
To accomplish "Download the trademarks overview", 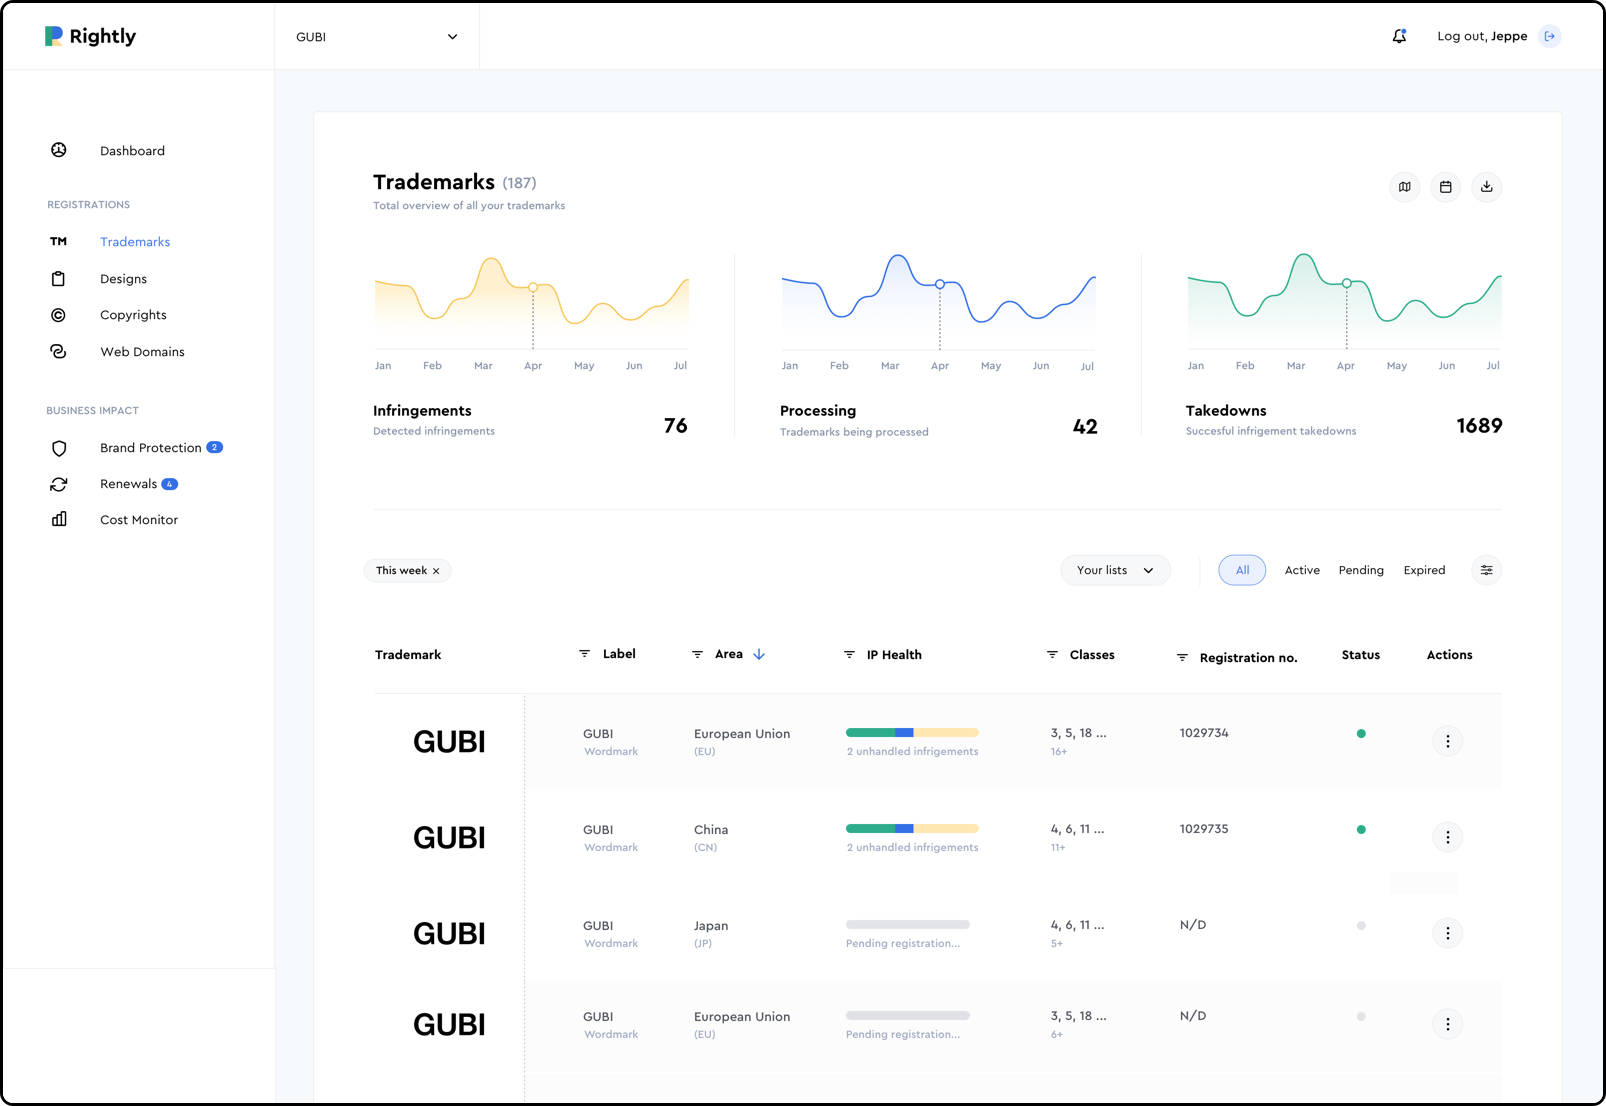I will pos(1487,187).
